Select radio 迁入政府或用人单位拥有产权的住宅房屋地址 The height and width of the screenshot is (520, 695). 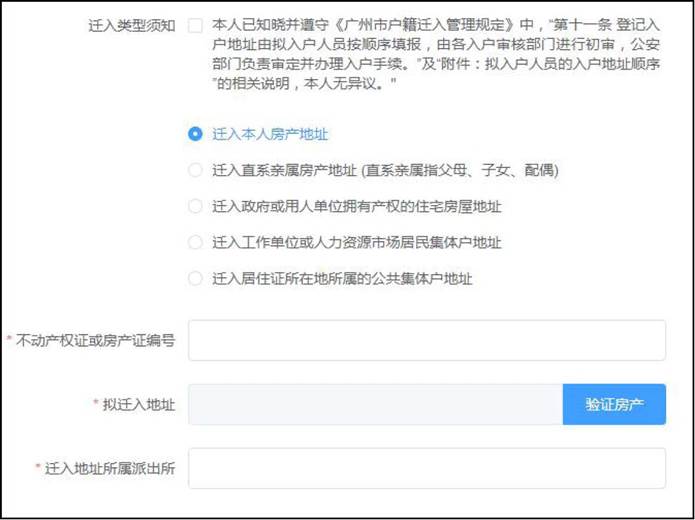tap(195, 206)
